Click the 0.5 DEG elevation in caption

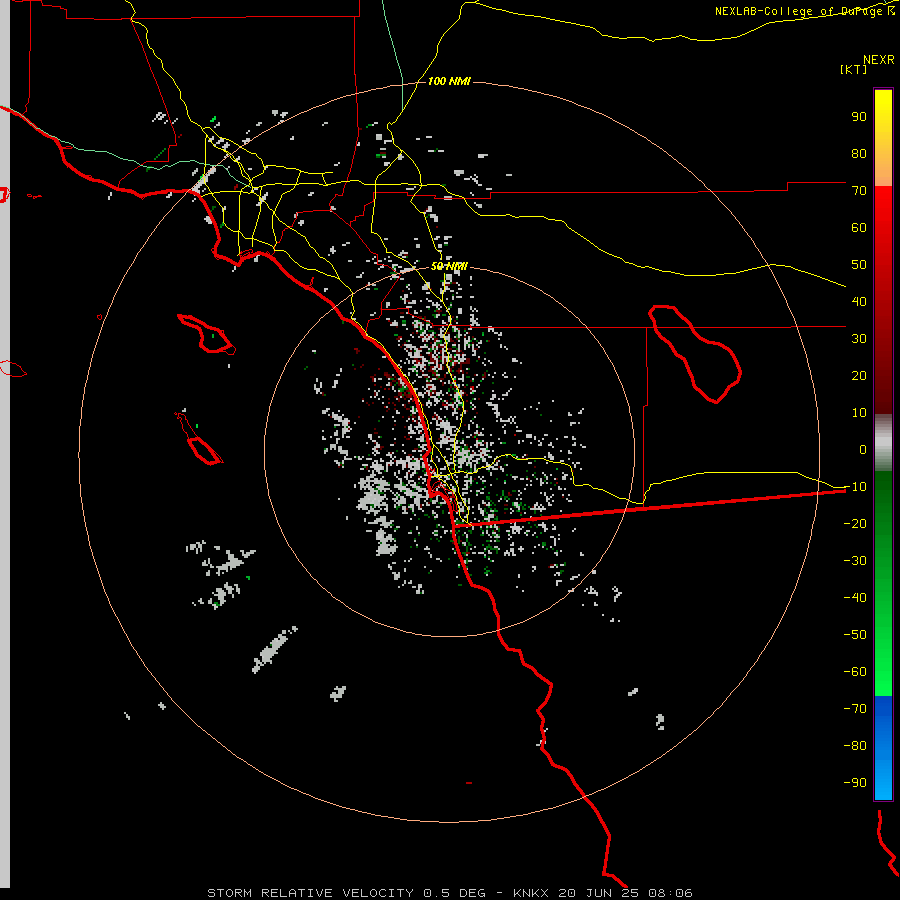point(455,893)
